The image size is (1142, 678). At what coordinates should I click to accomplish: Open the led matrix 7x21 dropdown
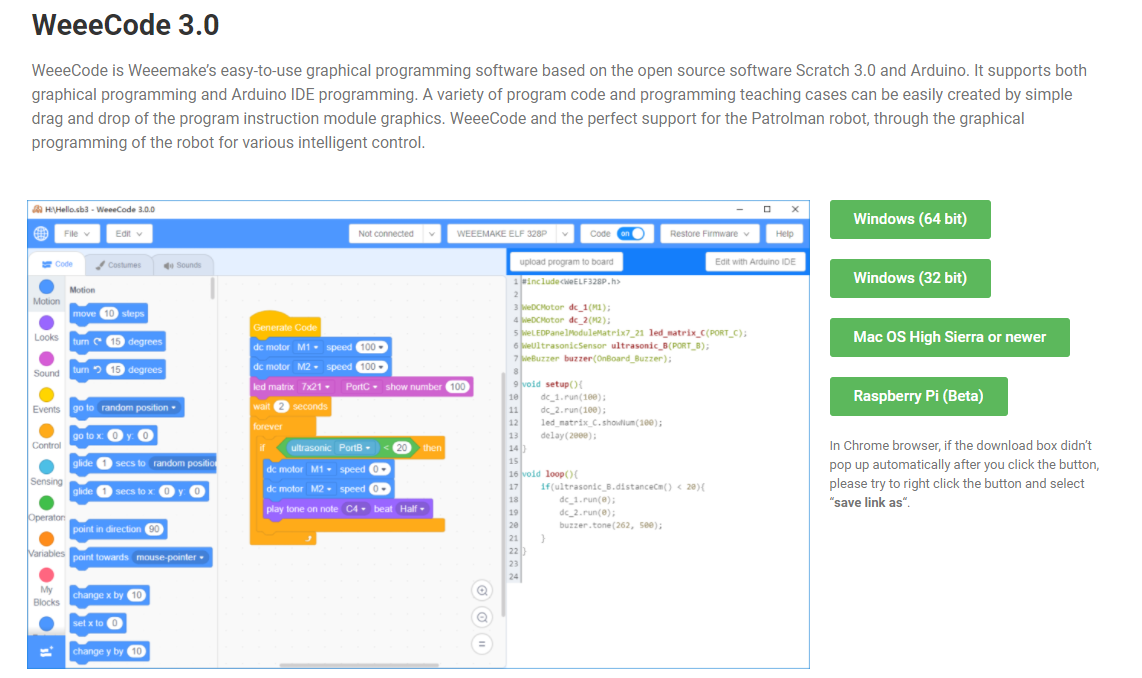coord(315,387)
